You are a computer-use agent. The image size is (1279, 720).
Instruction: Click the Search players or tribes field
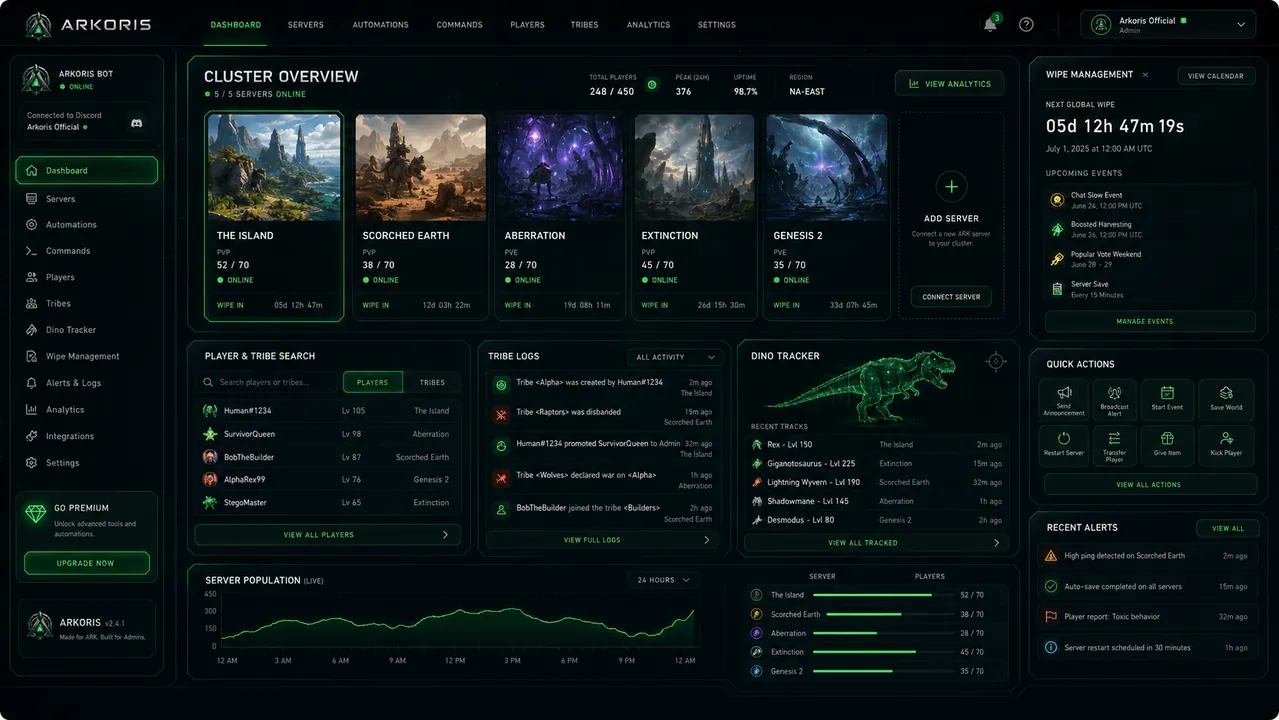[x=267, y=382]
